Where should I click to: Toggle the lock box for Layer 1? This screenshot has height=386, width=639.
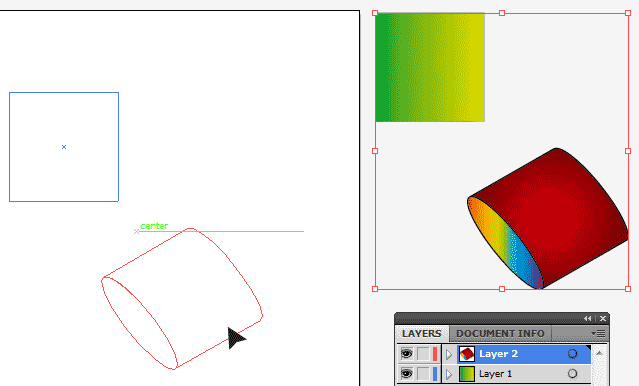pyautogui.click(x=423, y=374)
